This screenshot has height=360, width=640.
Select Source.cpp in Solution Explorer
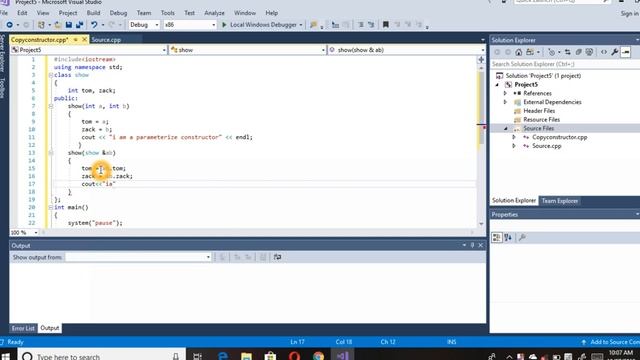547,146
